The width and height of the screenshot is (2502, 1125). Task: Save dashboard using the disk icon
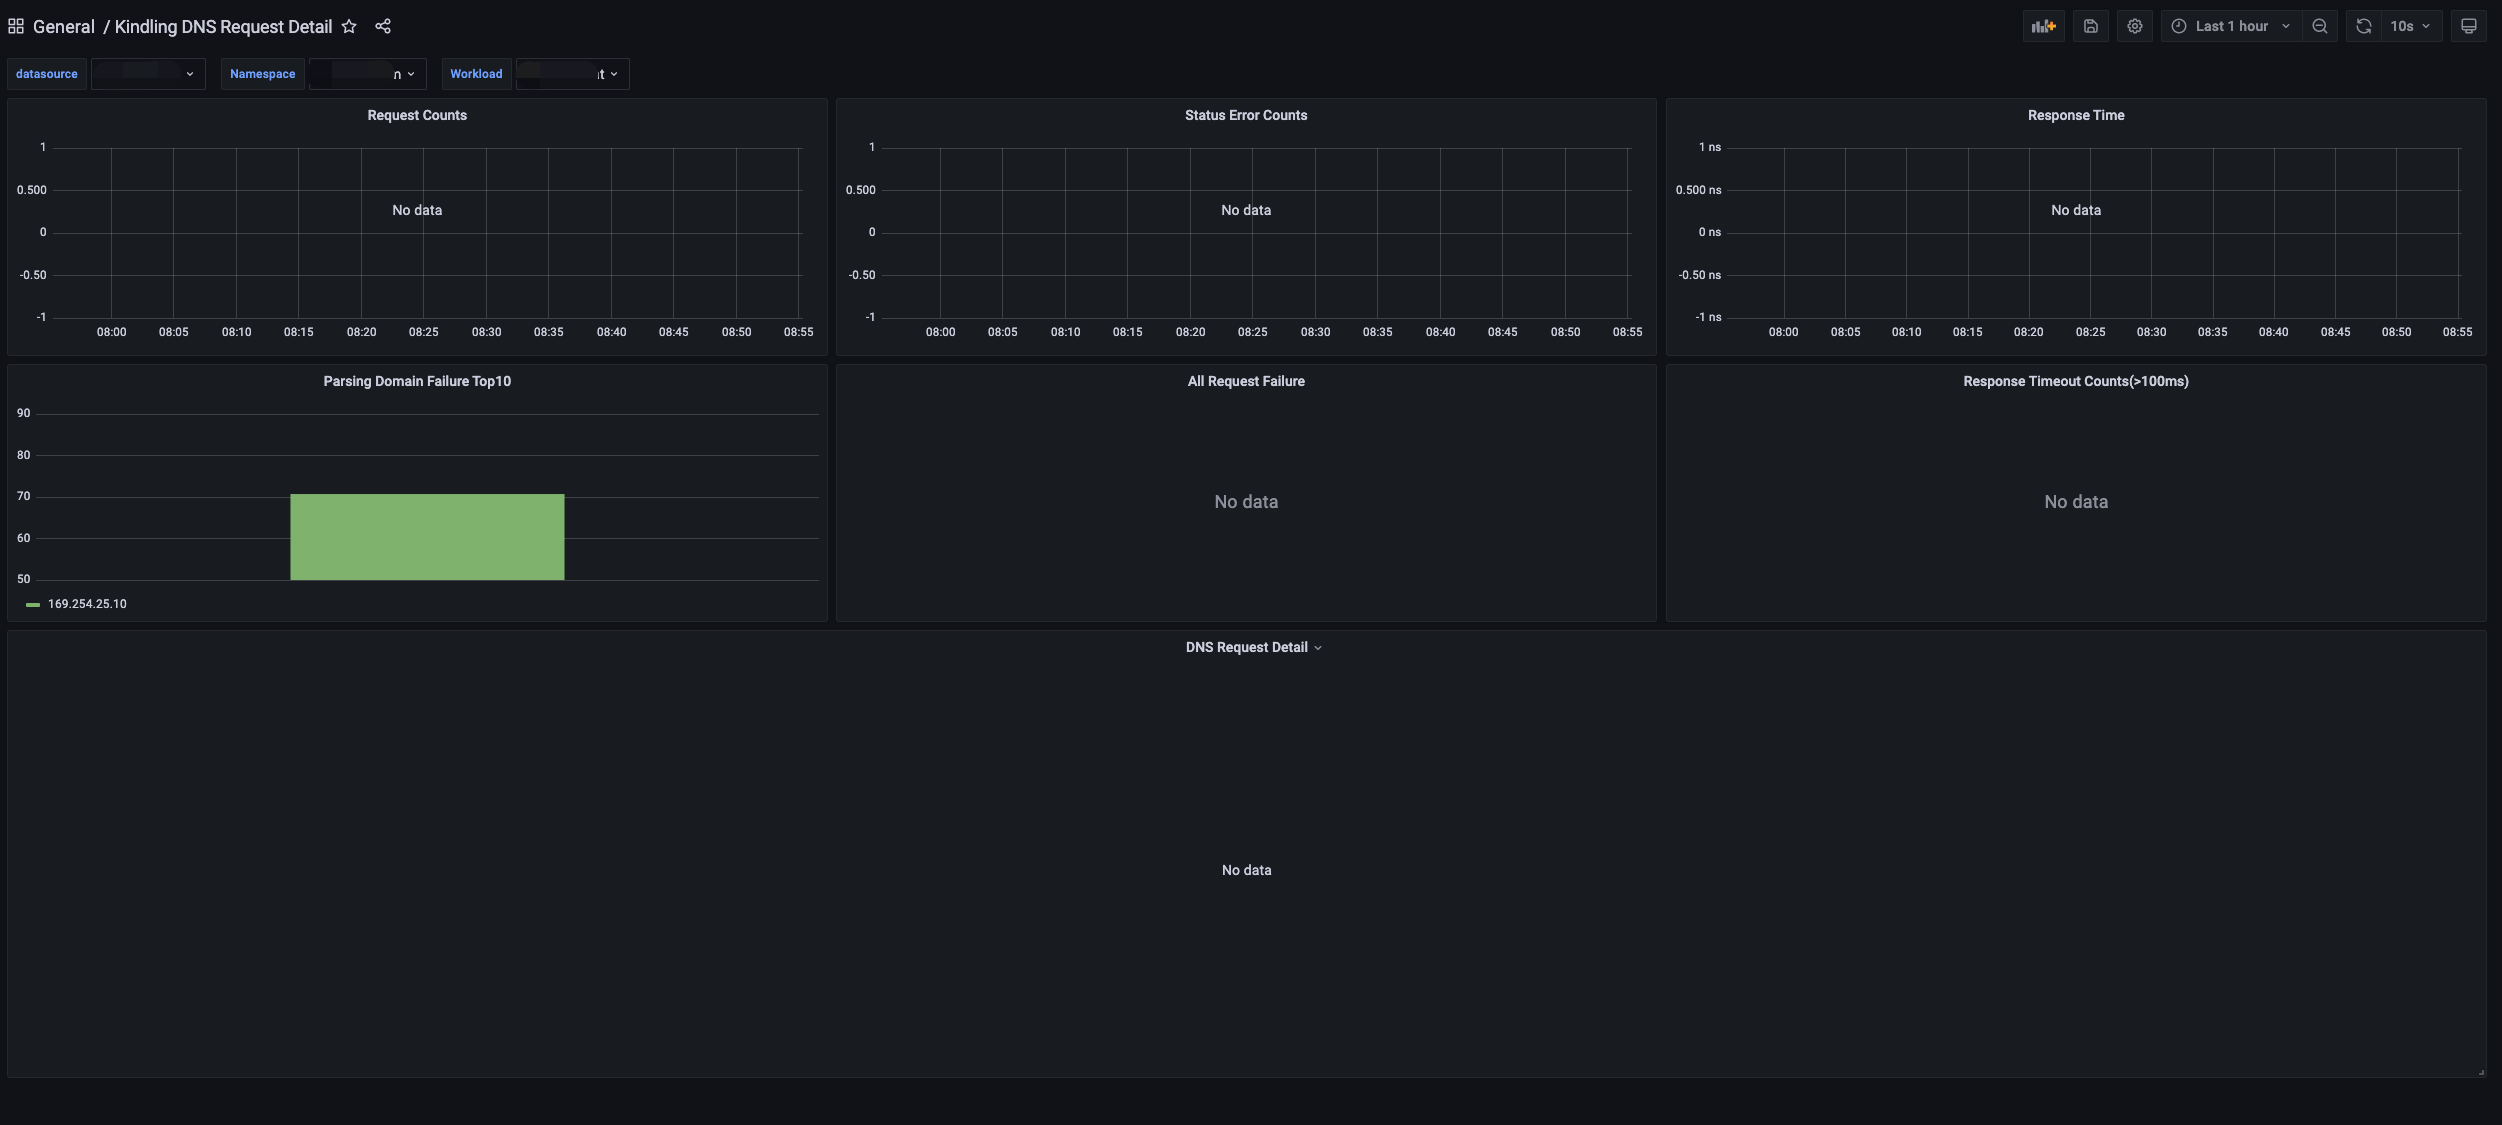(2090, 26)
